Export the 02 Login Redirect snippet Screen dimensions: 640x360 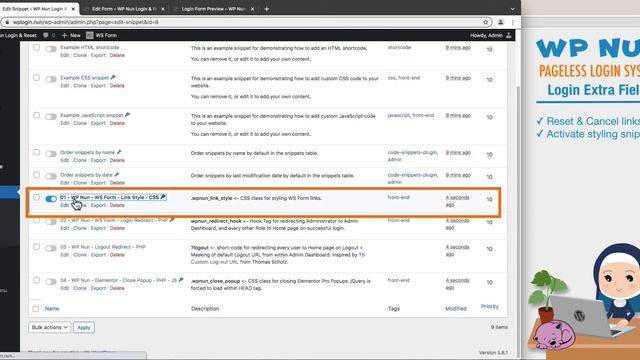click(98, 228)
